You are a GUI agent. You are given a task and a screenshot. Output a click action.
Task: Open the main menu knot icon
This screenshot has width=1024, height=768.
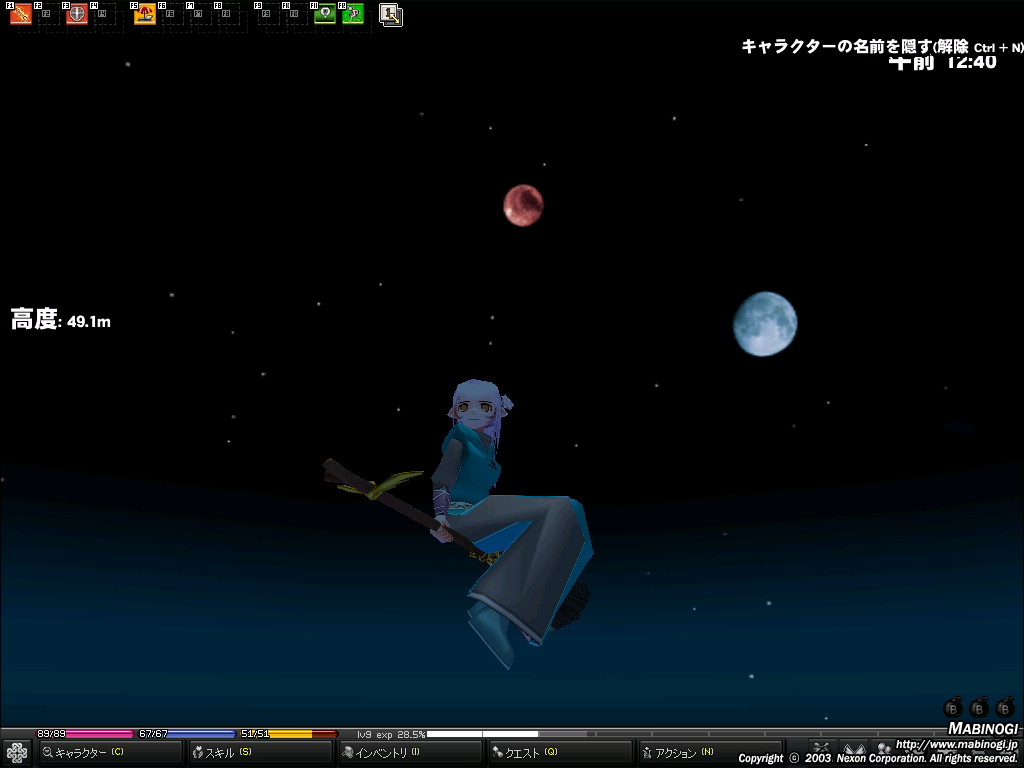pos(16,753)
